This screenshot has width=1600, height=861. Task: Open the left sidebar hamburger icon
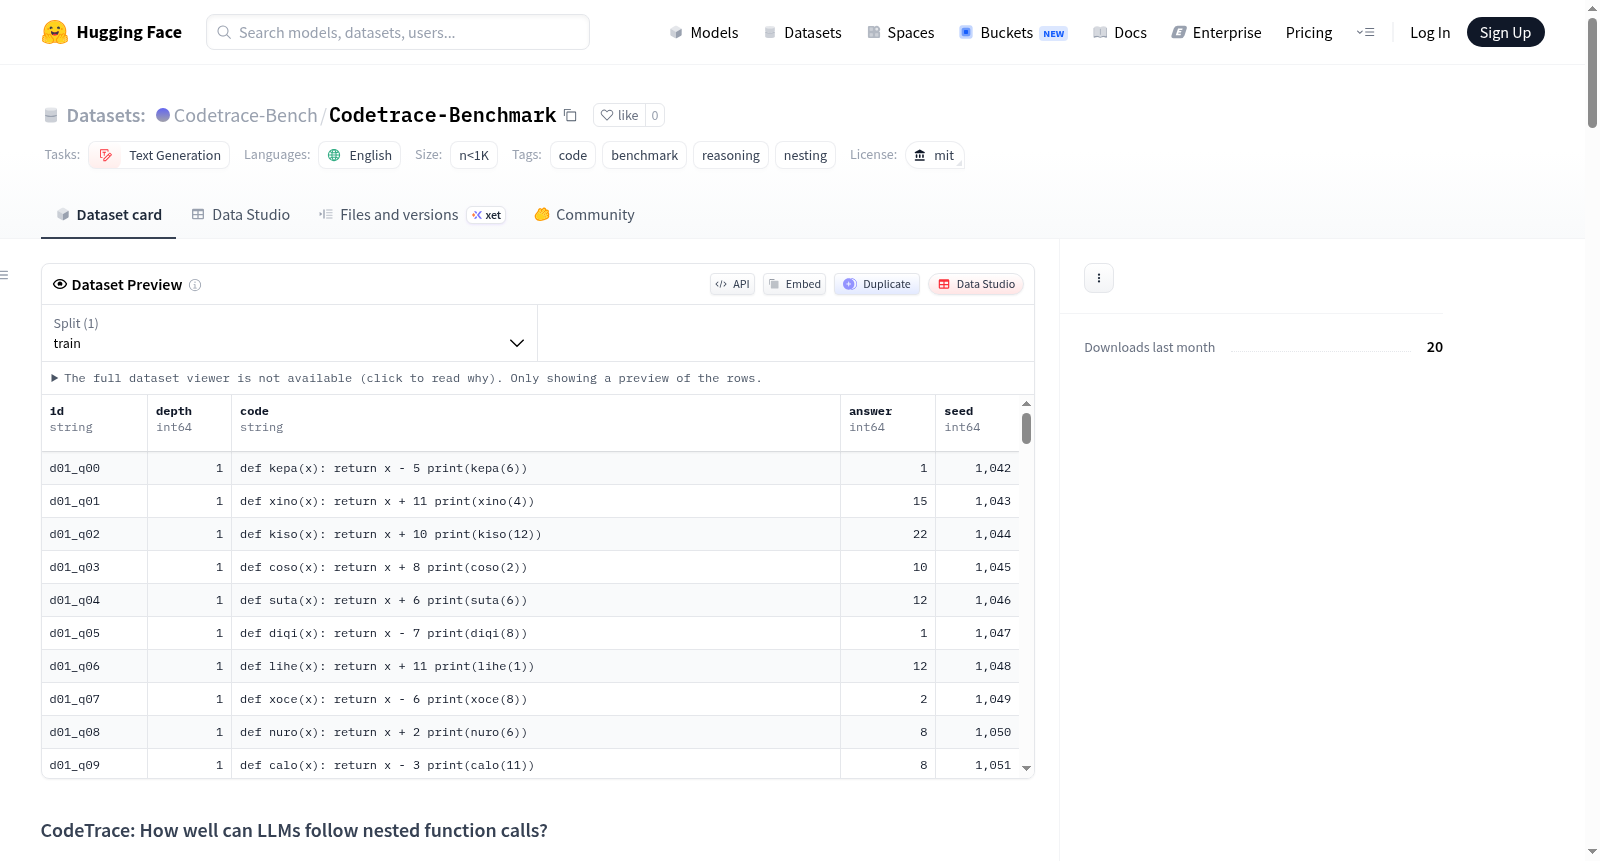4,275
